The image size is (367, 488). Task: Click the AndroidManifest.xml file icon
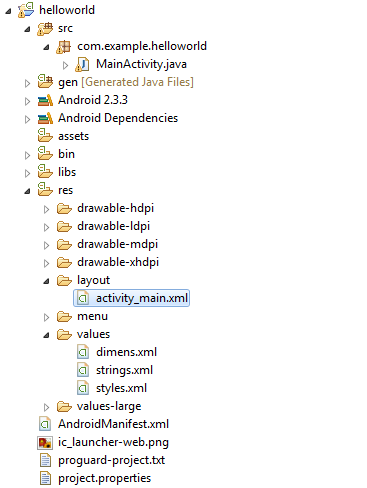45,424
